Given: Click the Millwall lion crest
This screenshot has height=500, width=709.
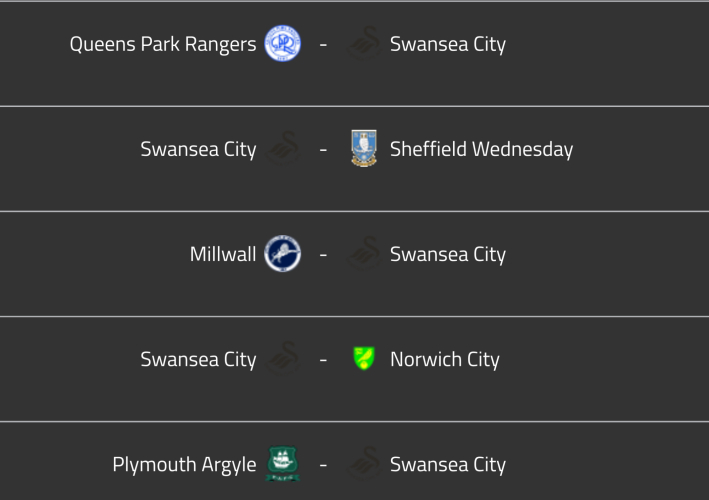Looking at the screenshot, I should (x=282, y=254).
